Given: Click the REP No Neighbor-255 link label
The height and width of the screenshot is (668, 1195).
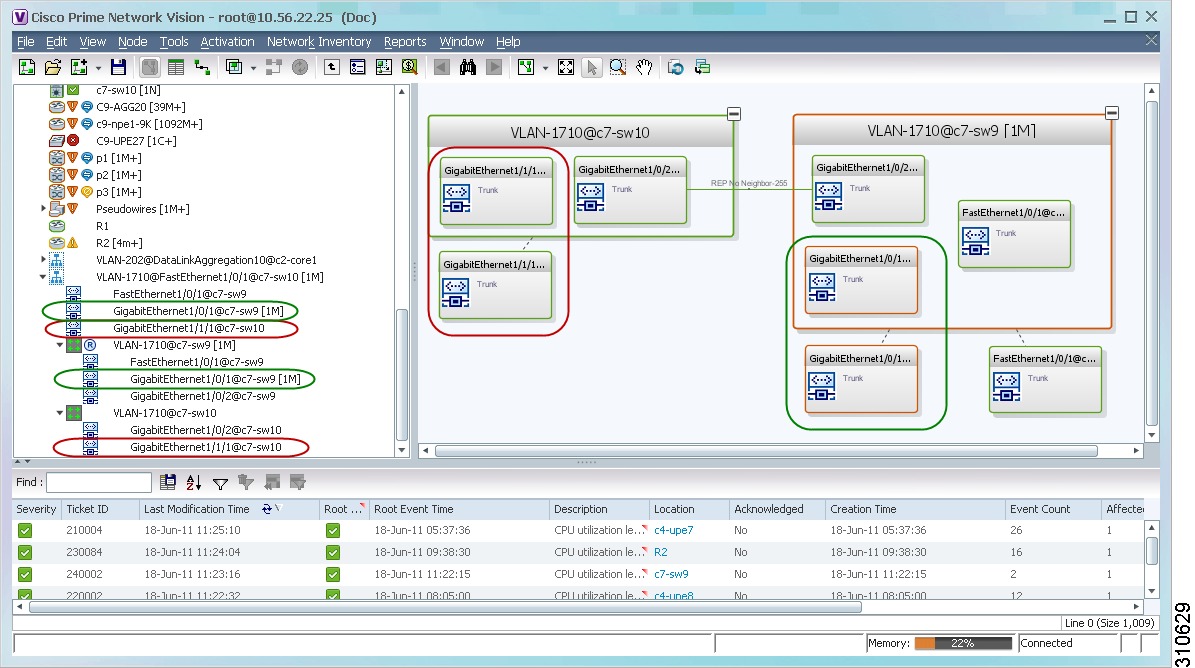Looking at the screenshot, I should pyautogui.click(x=749, y=184).
